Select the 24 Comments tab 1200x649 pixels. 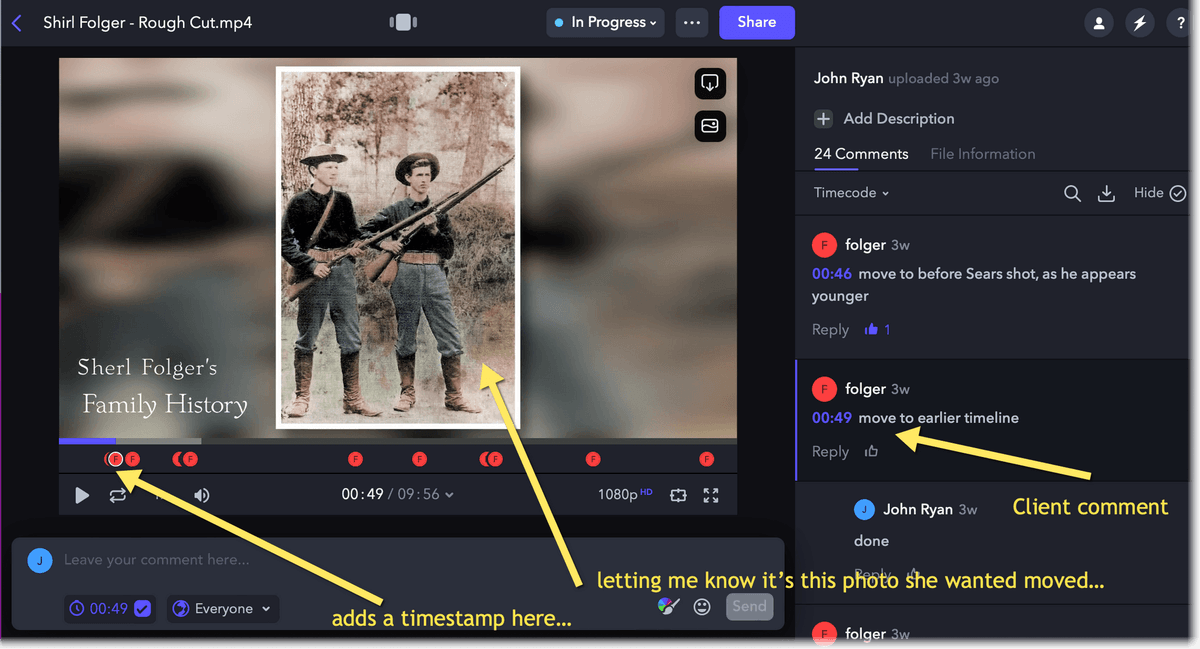[x=861, y=154]
